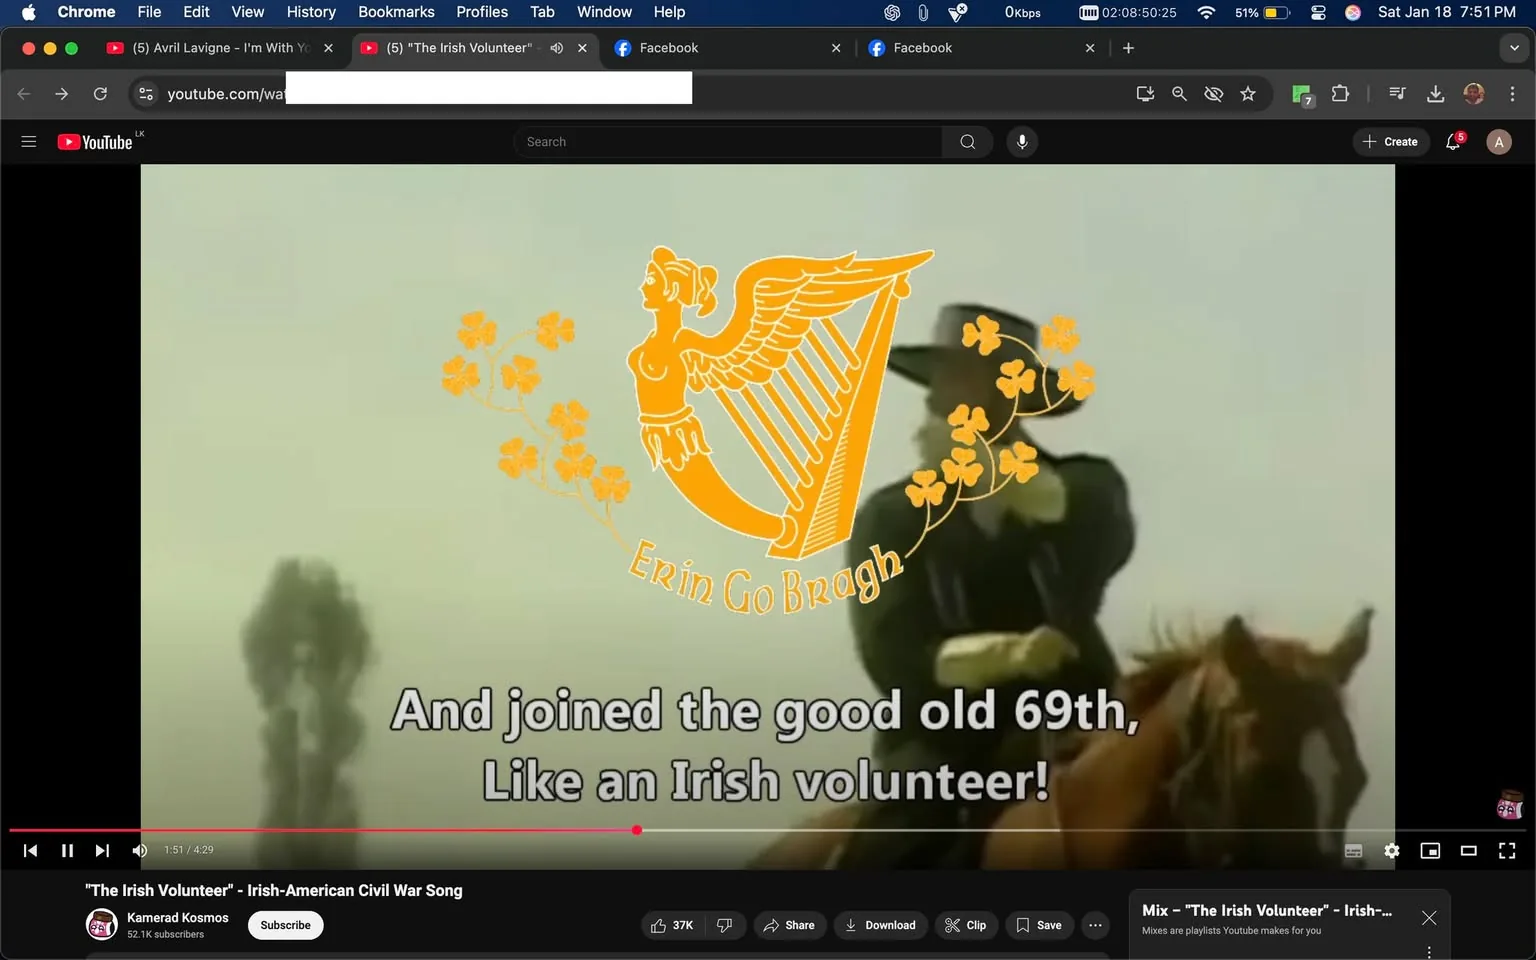Image resolution: width=1536 pixels, height=960 pixels.
Task: Click the YouTube voice search microphone
Action: click(1021, 141)
